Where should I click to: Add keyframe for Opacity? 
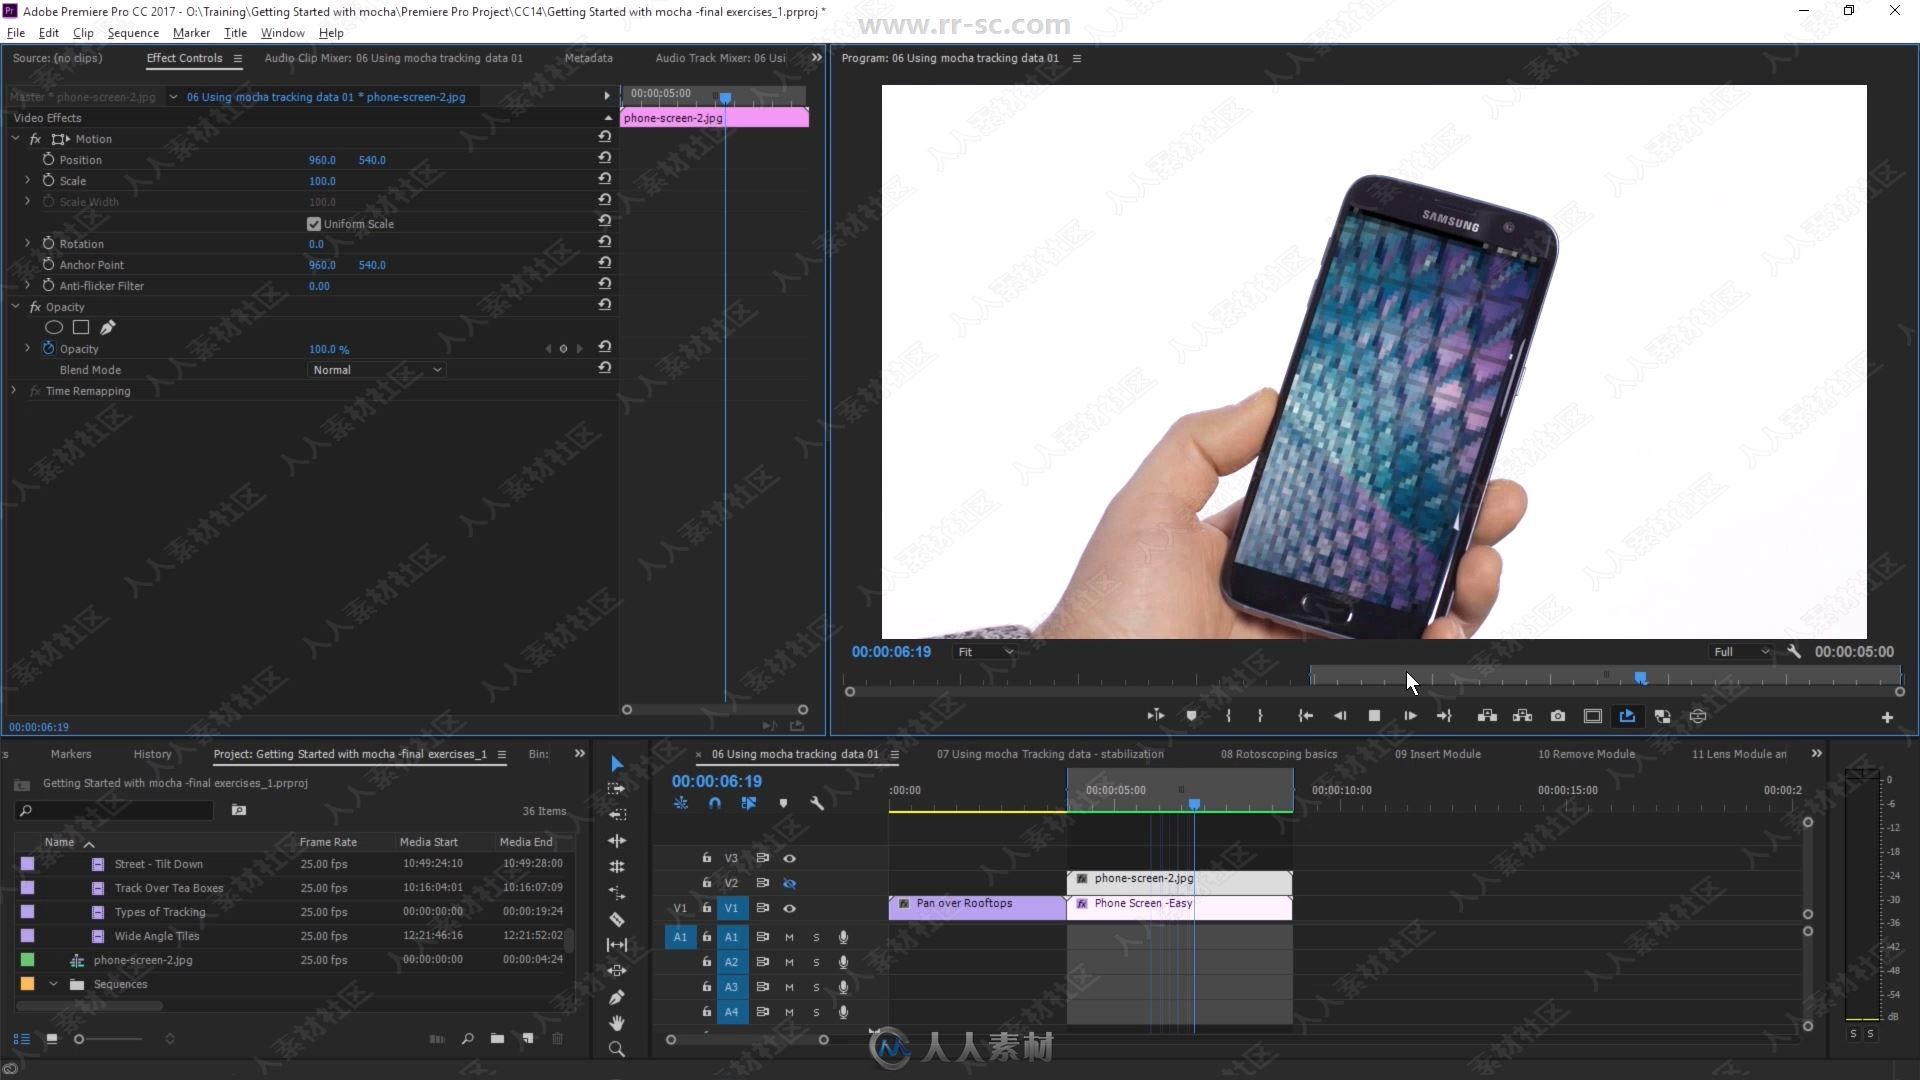click(x=563, y=349)
